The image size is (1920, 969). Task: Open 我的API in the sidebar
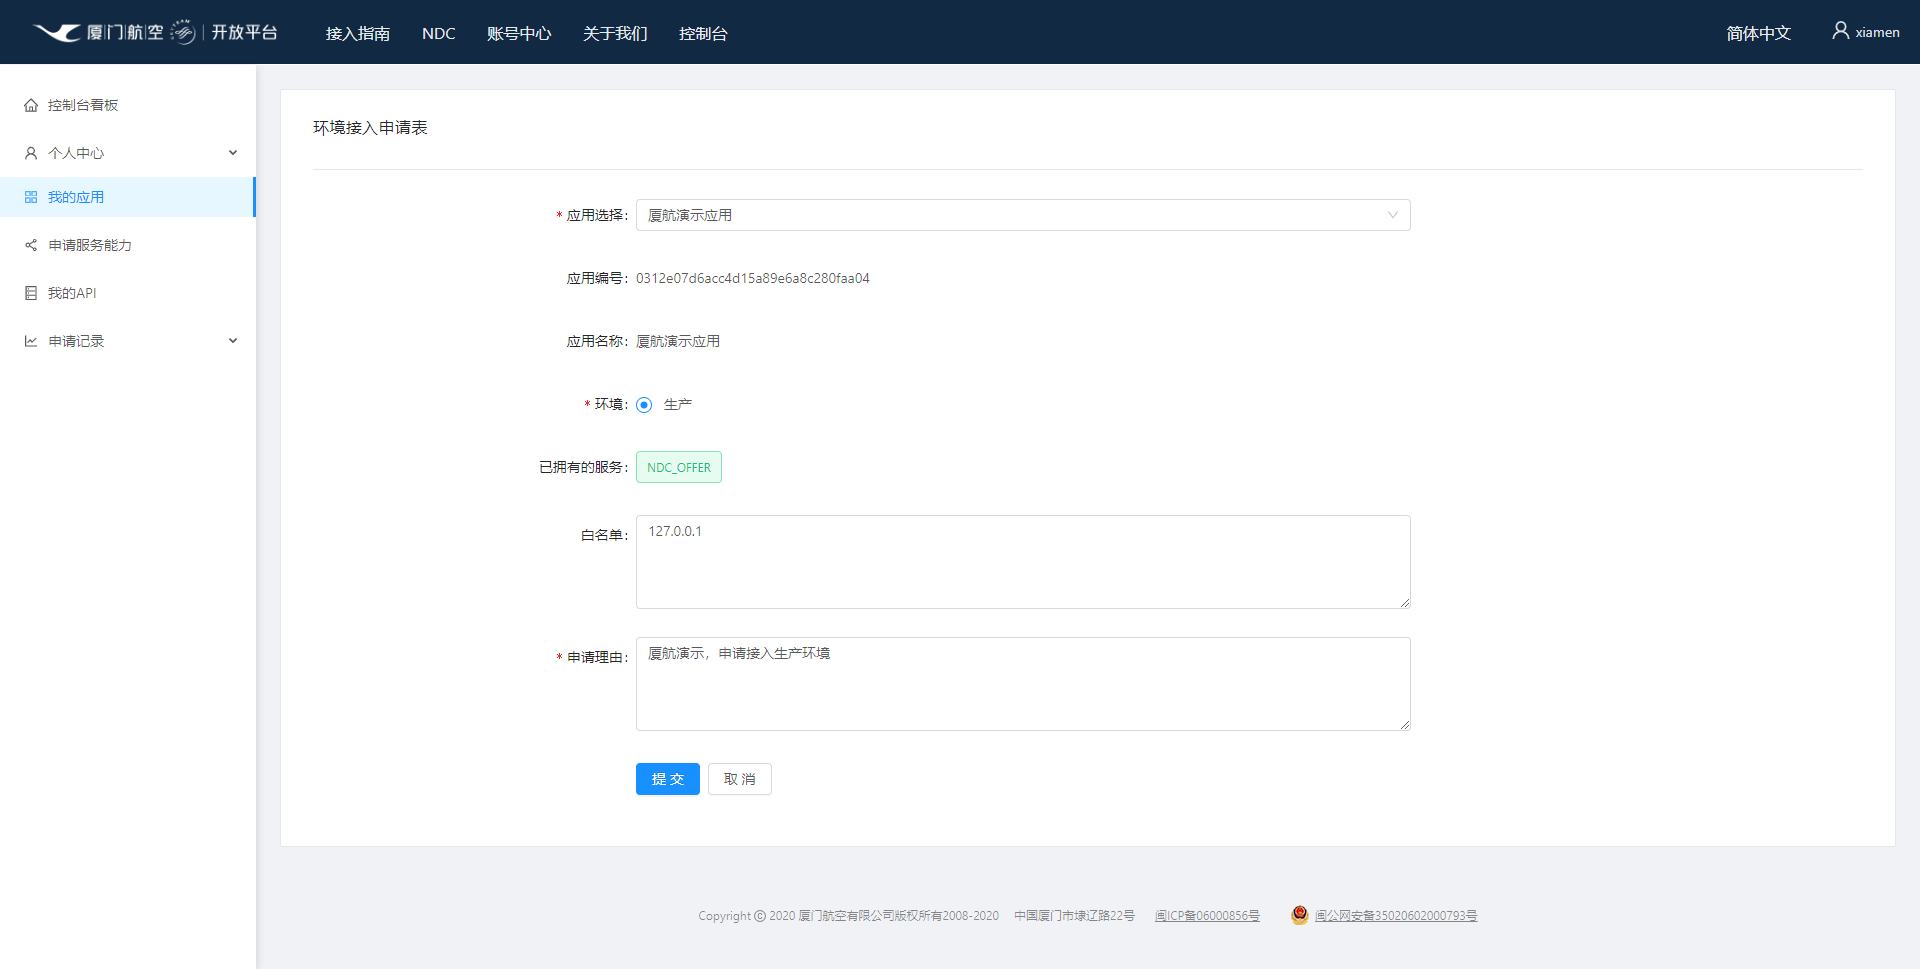[128, 293]
